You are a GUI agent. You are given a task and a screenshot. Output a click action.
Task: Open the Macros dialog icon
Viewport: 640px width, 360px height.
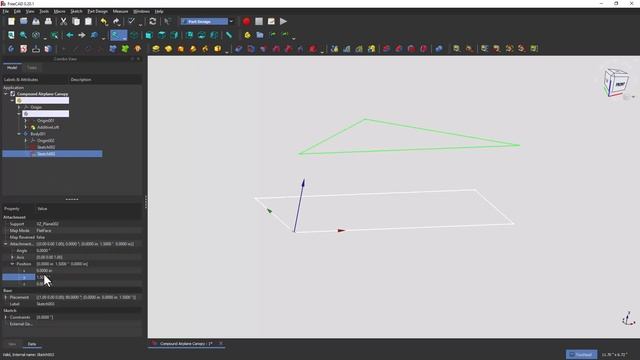(x=271, y=21)
